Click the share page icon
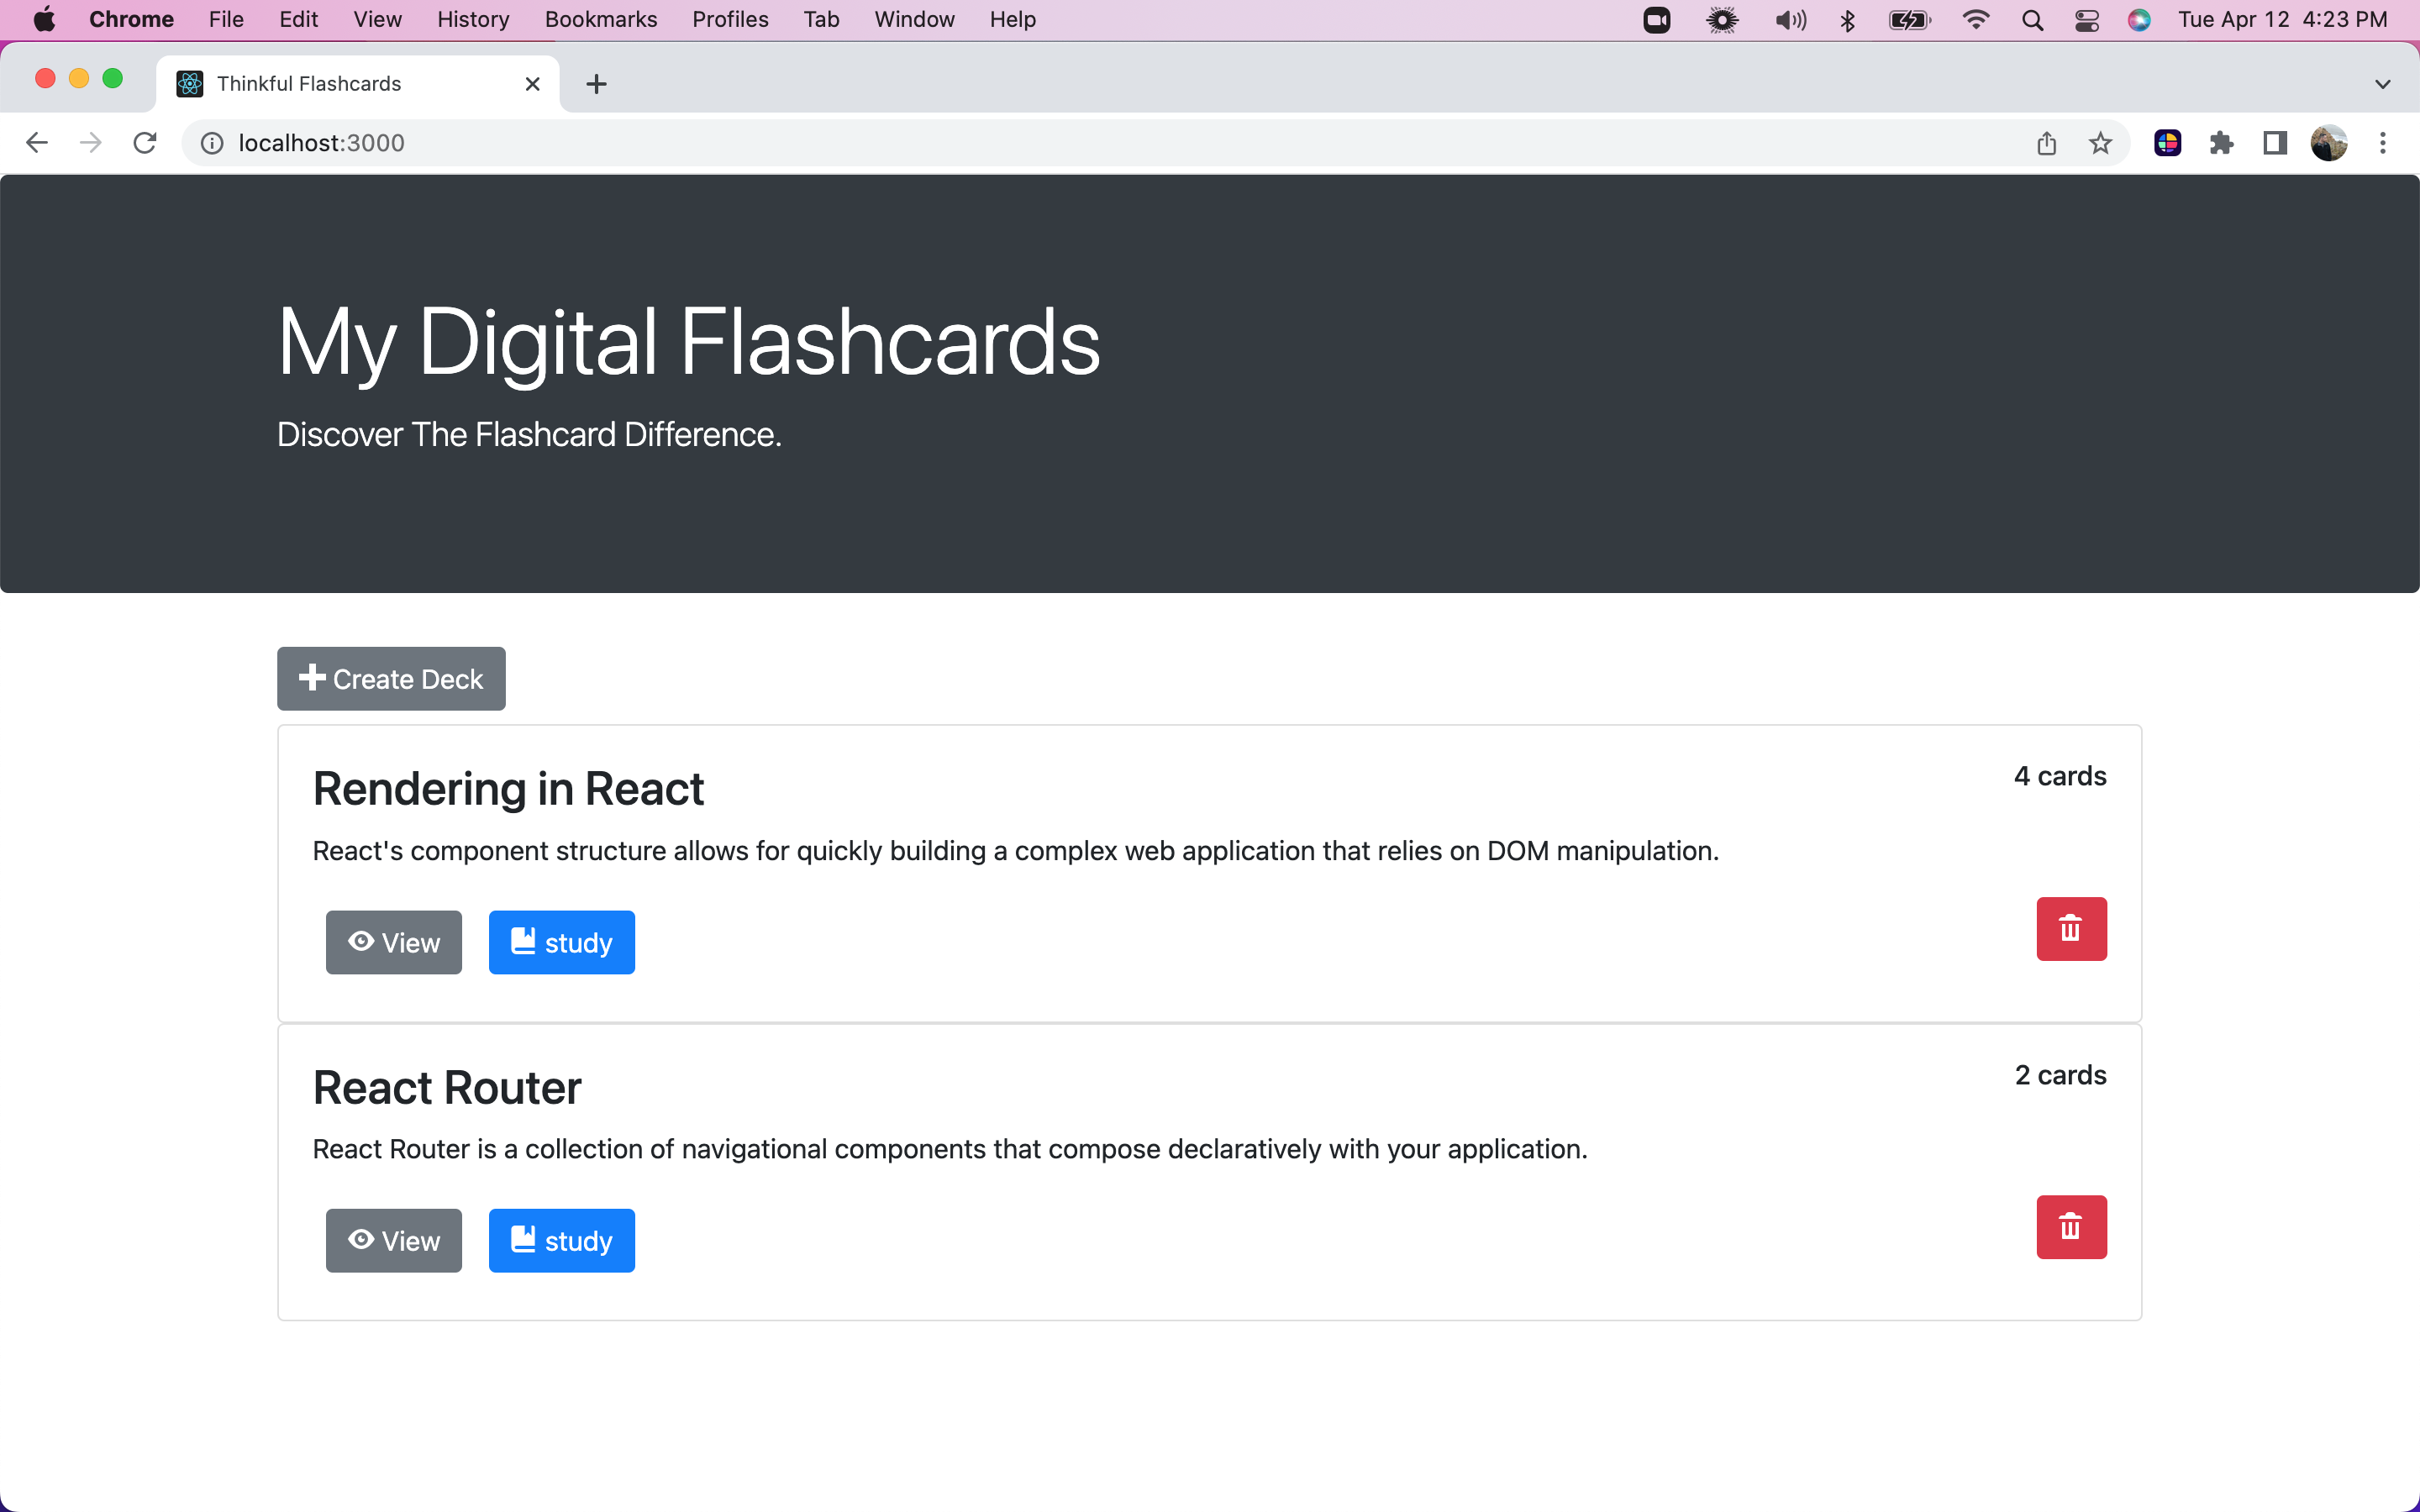 pos(2046,143)
